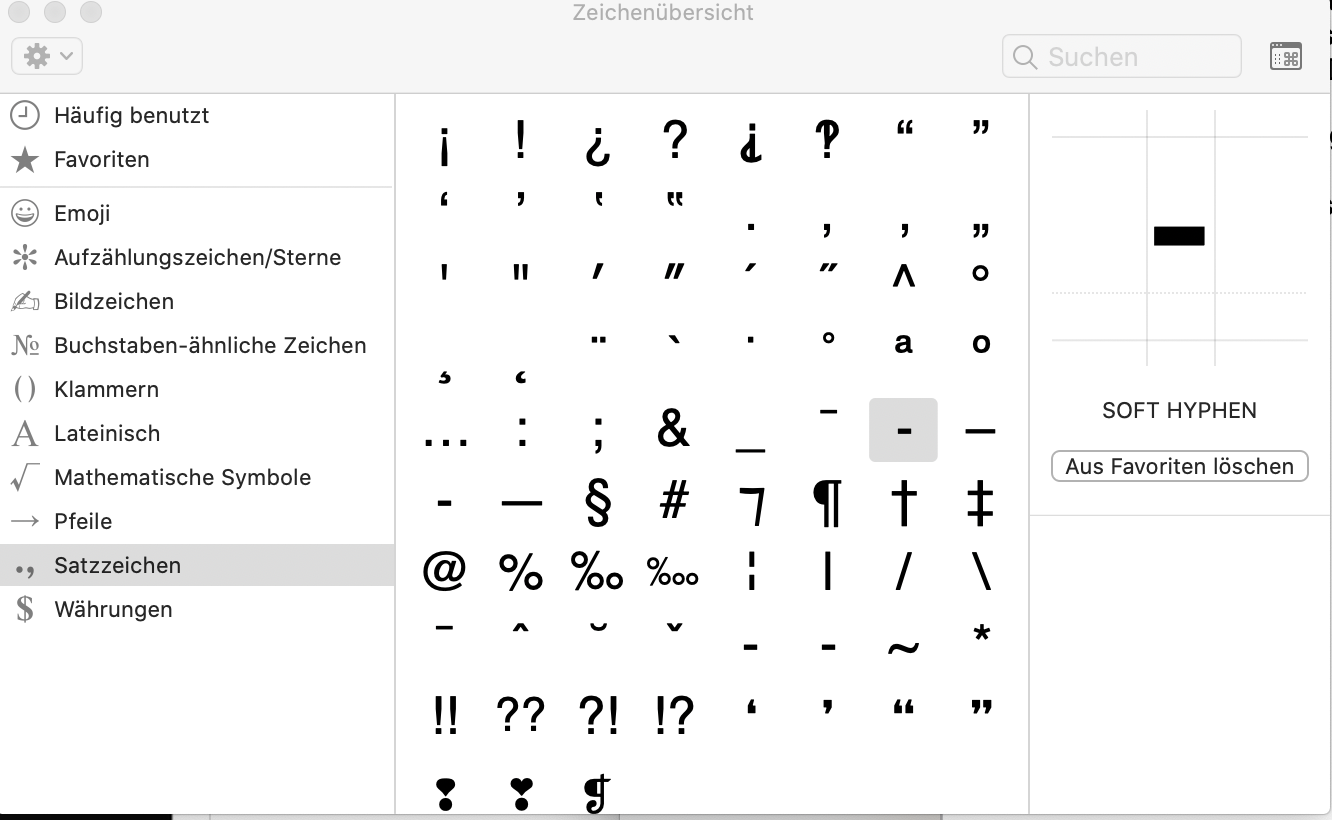Choose the double question mark ⁇ character
Image resolution: width=1332 pixels, height=820 pixels.
click(x=521, y=716)
